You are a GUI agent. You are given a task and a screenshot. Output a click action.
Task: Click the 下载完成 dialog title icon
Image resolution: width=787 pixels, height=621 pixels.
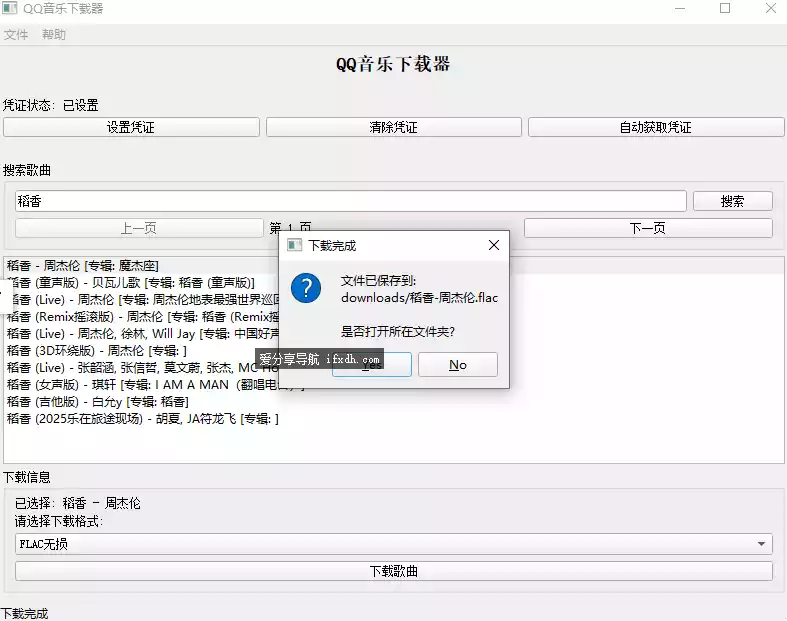(x=295, y=245)
